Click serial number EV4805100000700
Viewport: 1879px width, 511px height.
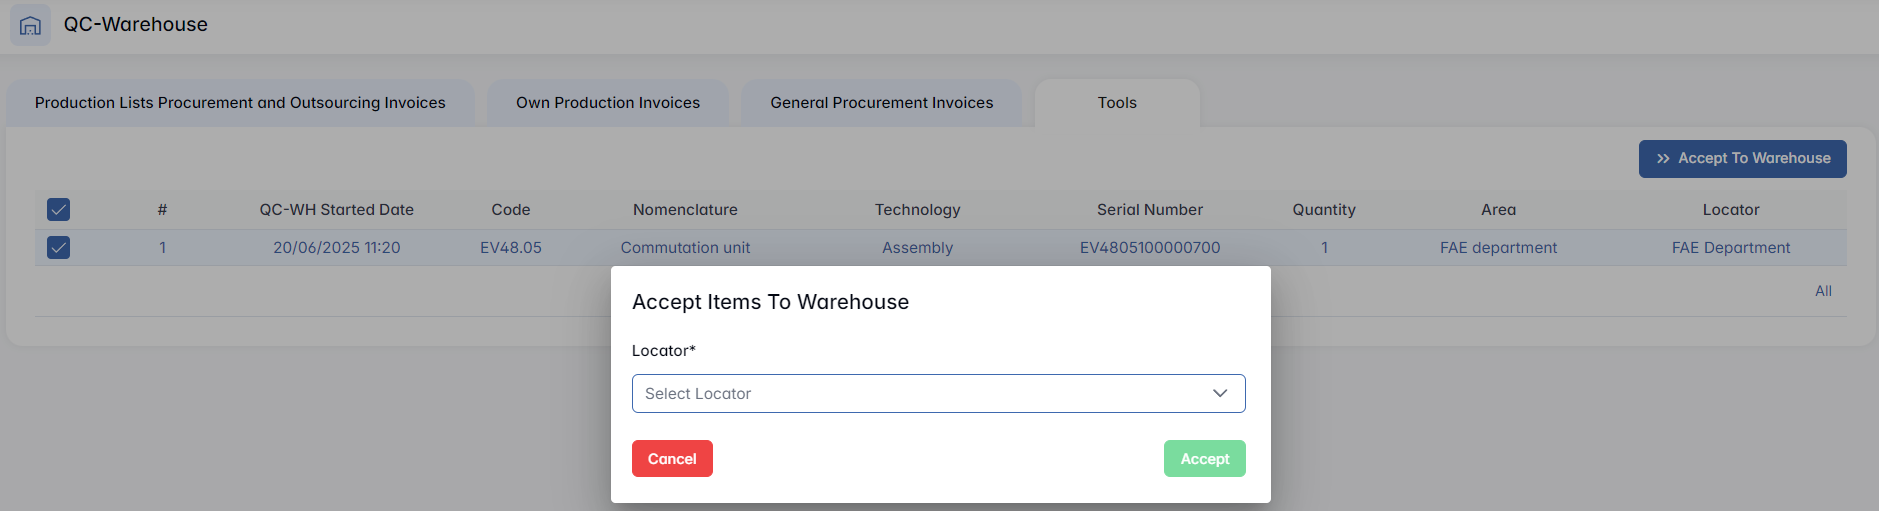(1149, 248)
